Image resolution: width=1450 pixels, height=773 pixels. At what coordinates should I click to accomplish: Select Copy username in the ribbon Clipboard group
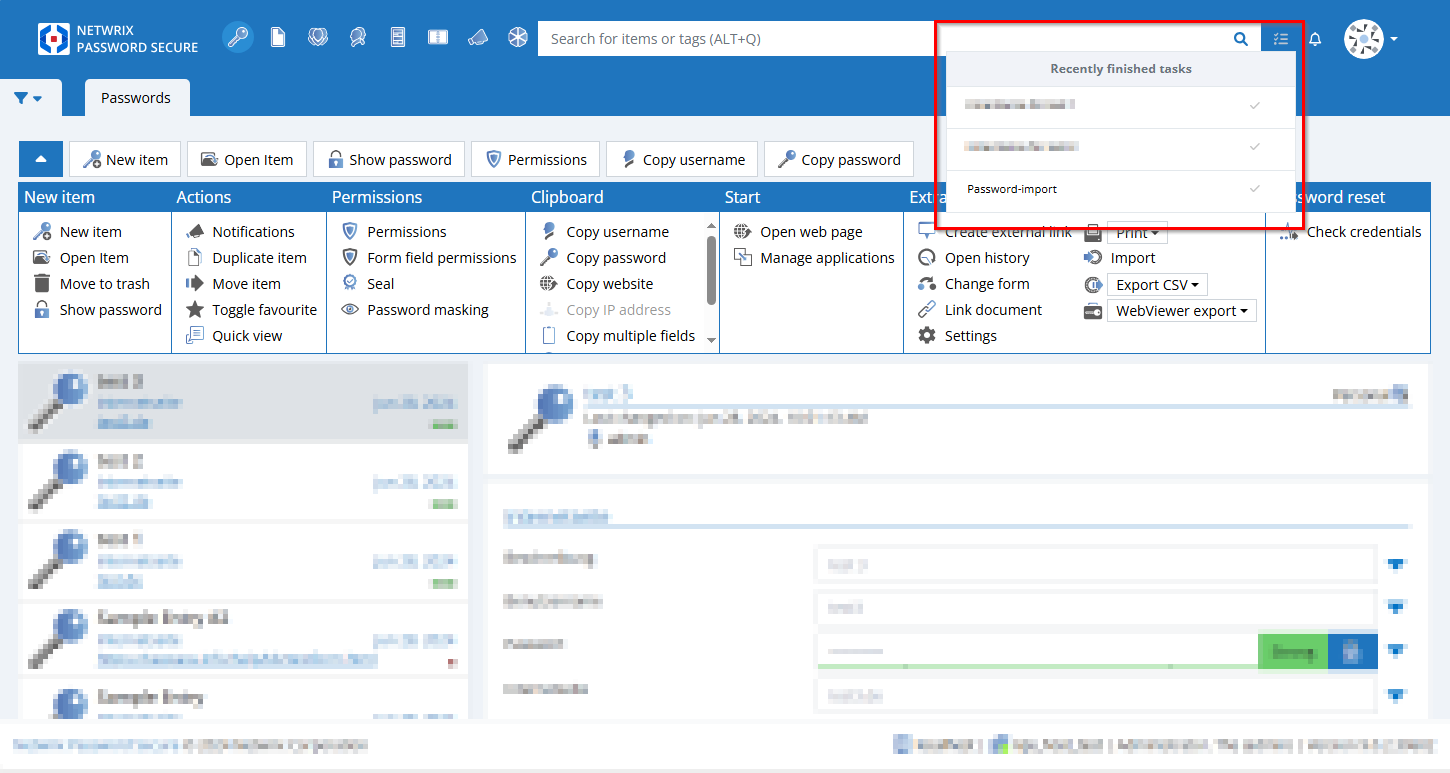(x=604, y=232)
